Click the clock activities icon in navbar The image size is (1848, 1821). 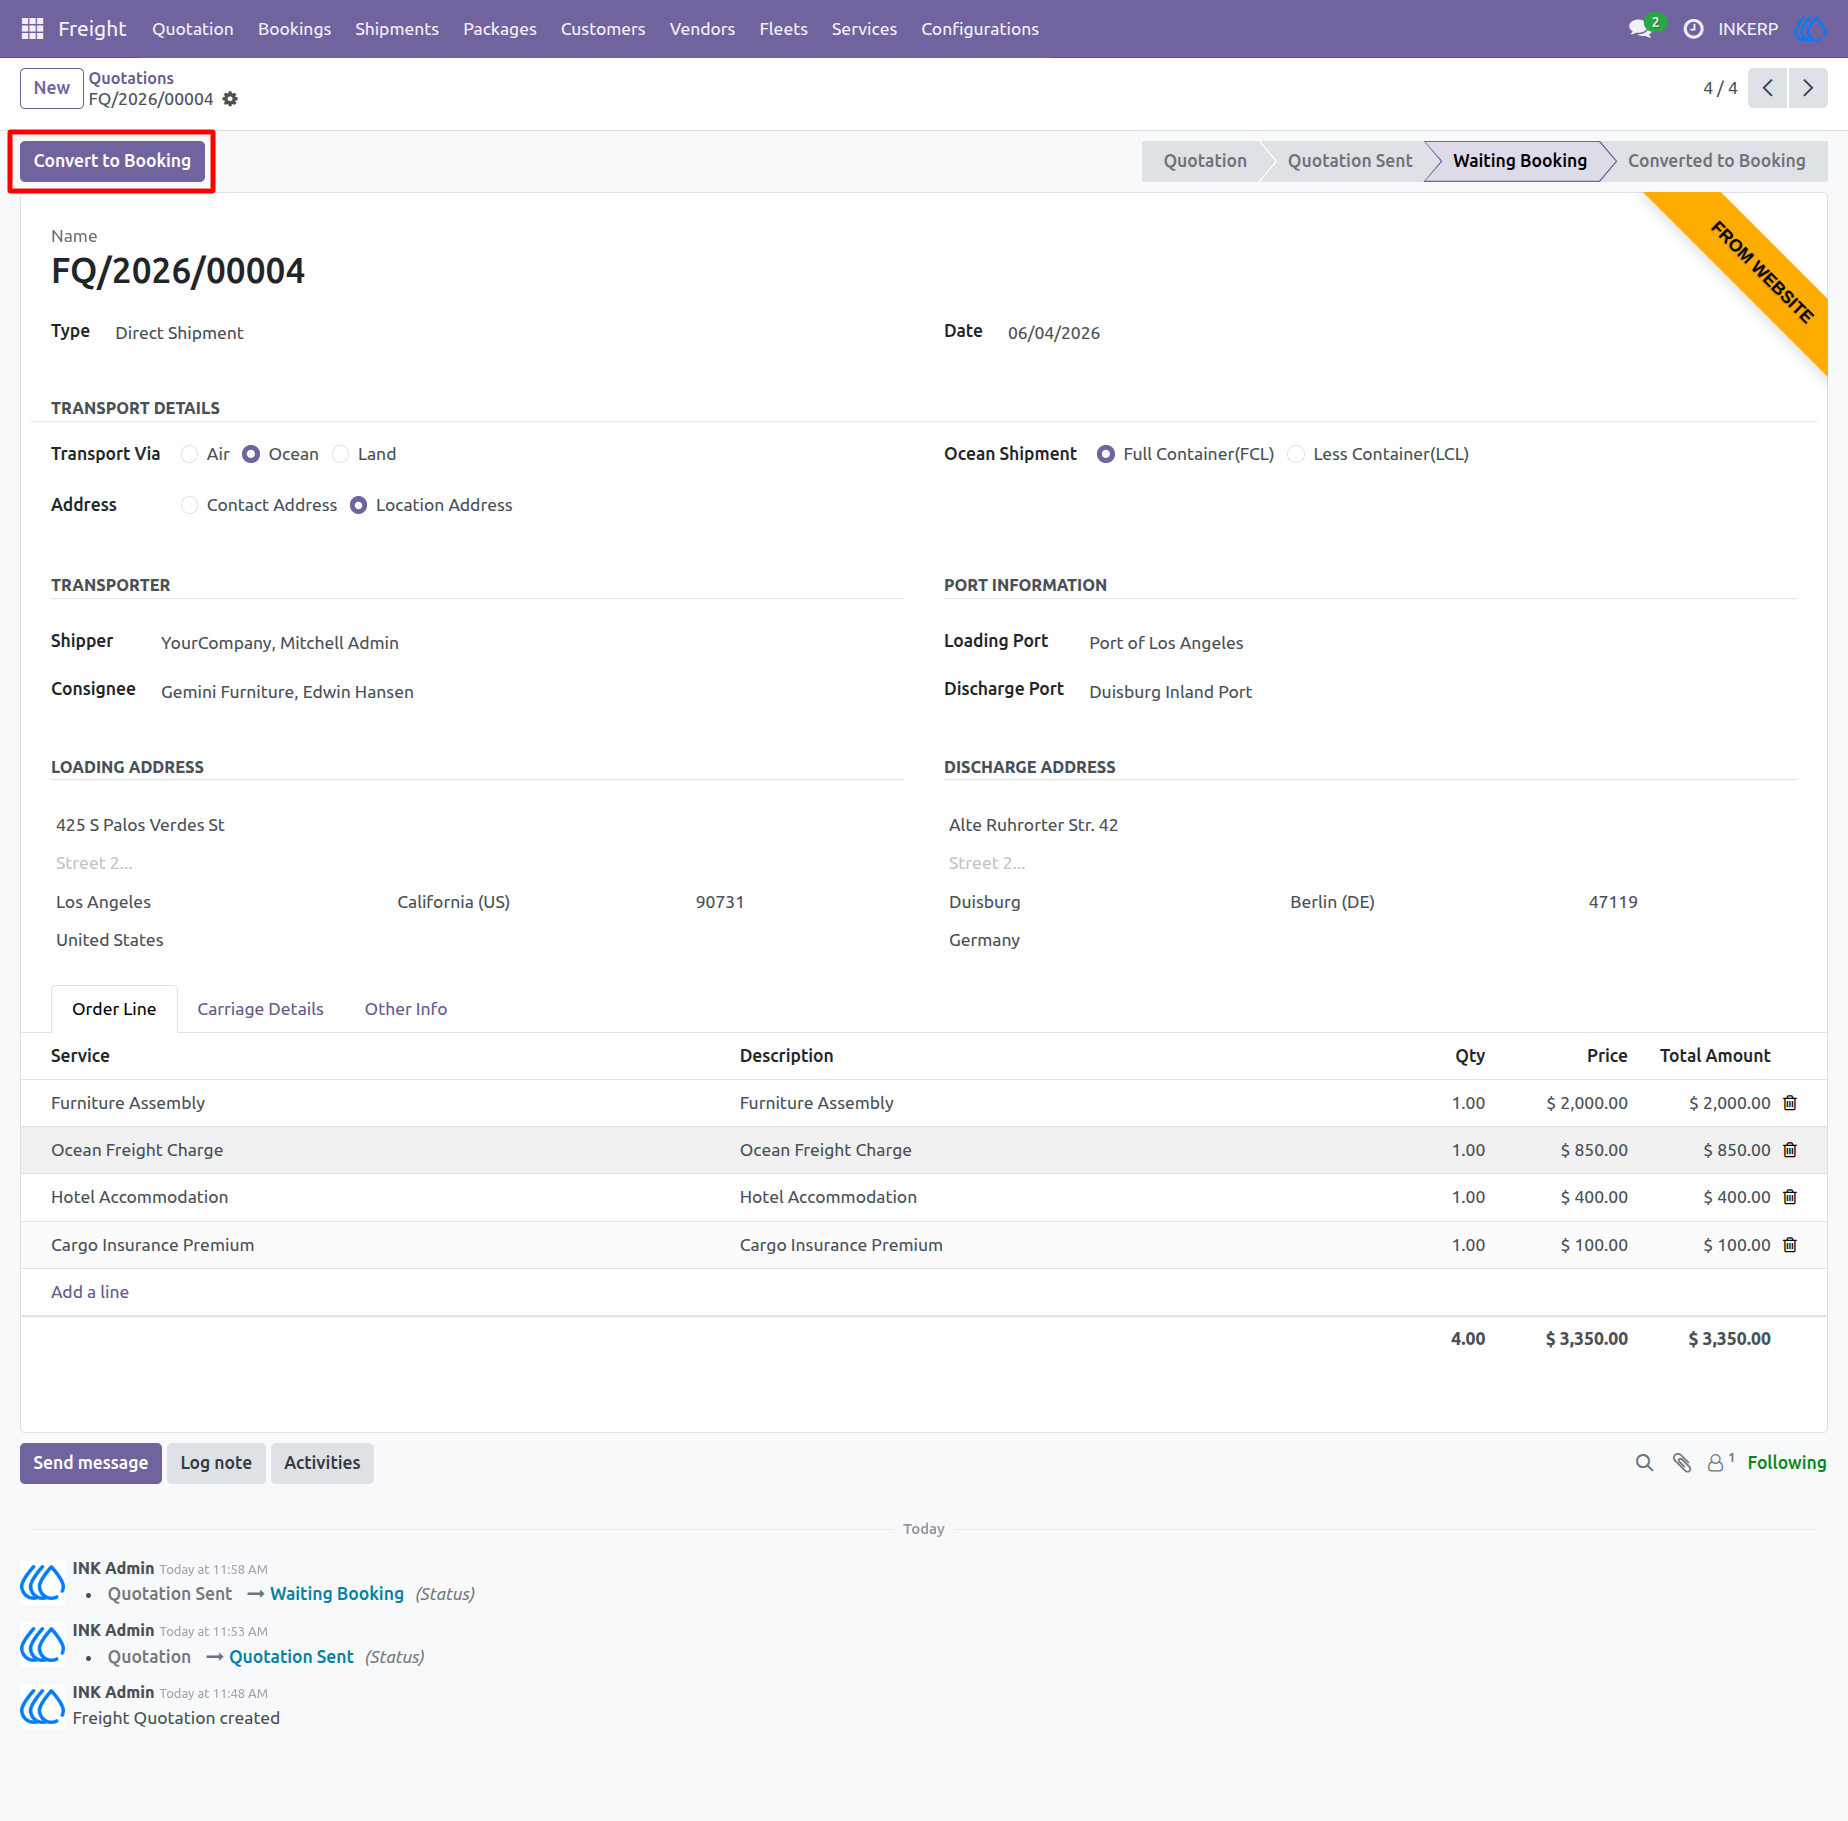(1693, 29)
